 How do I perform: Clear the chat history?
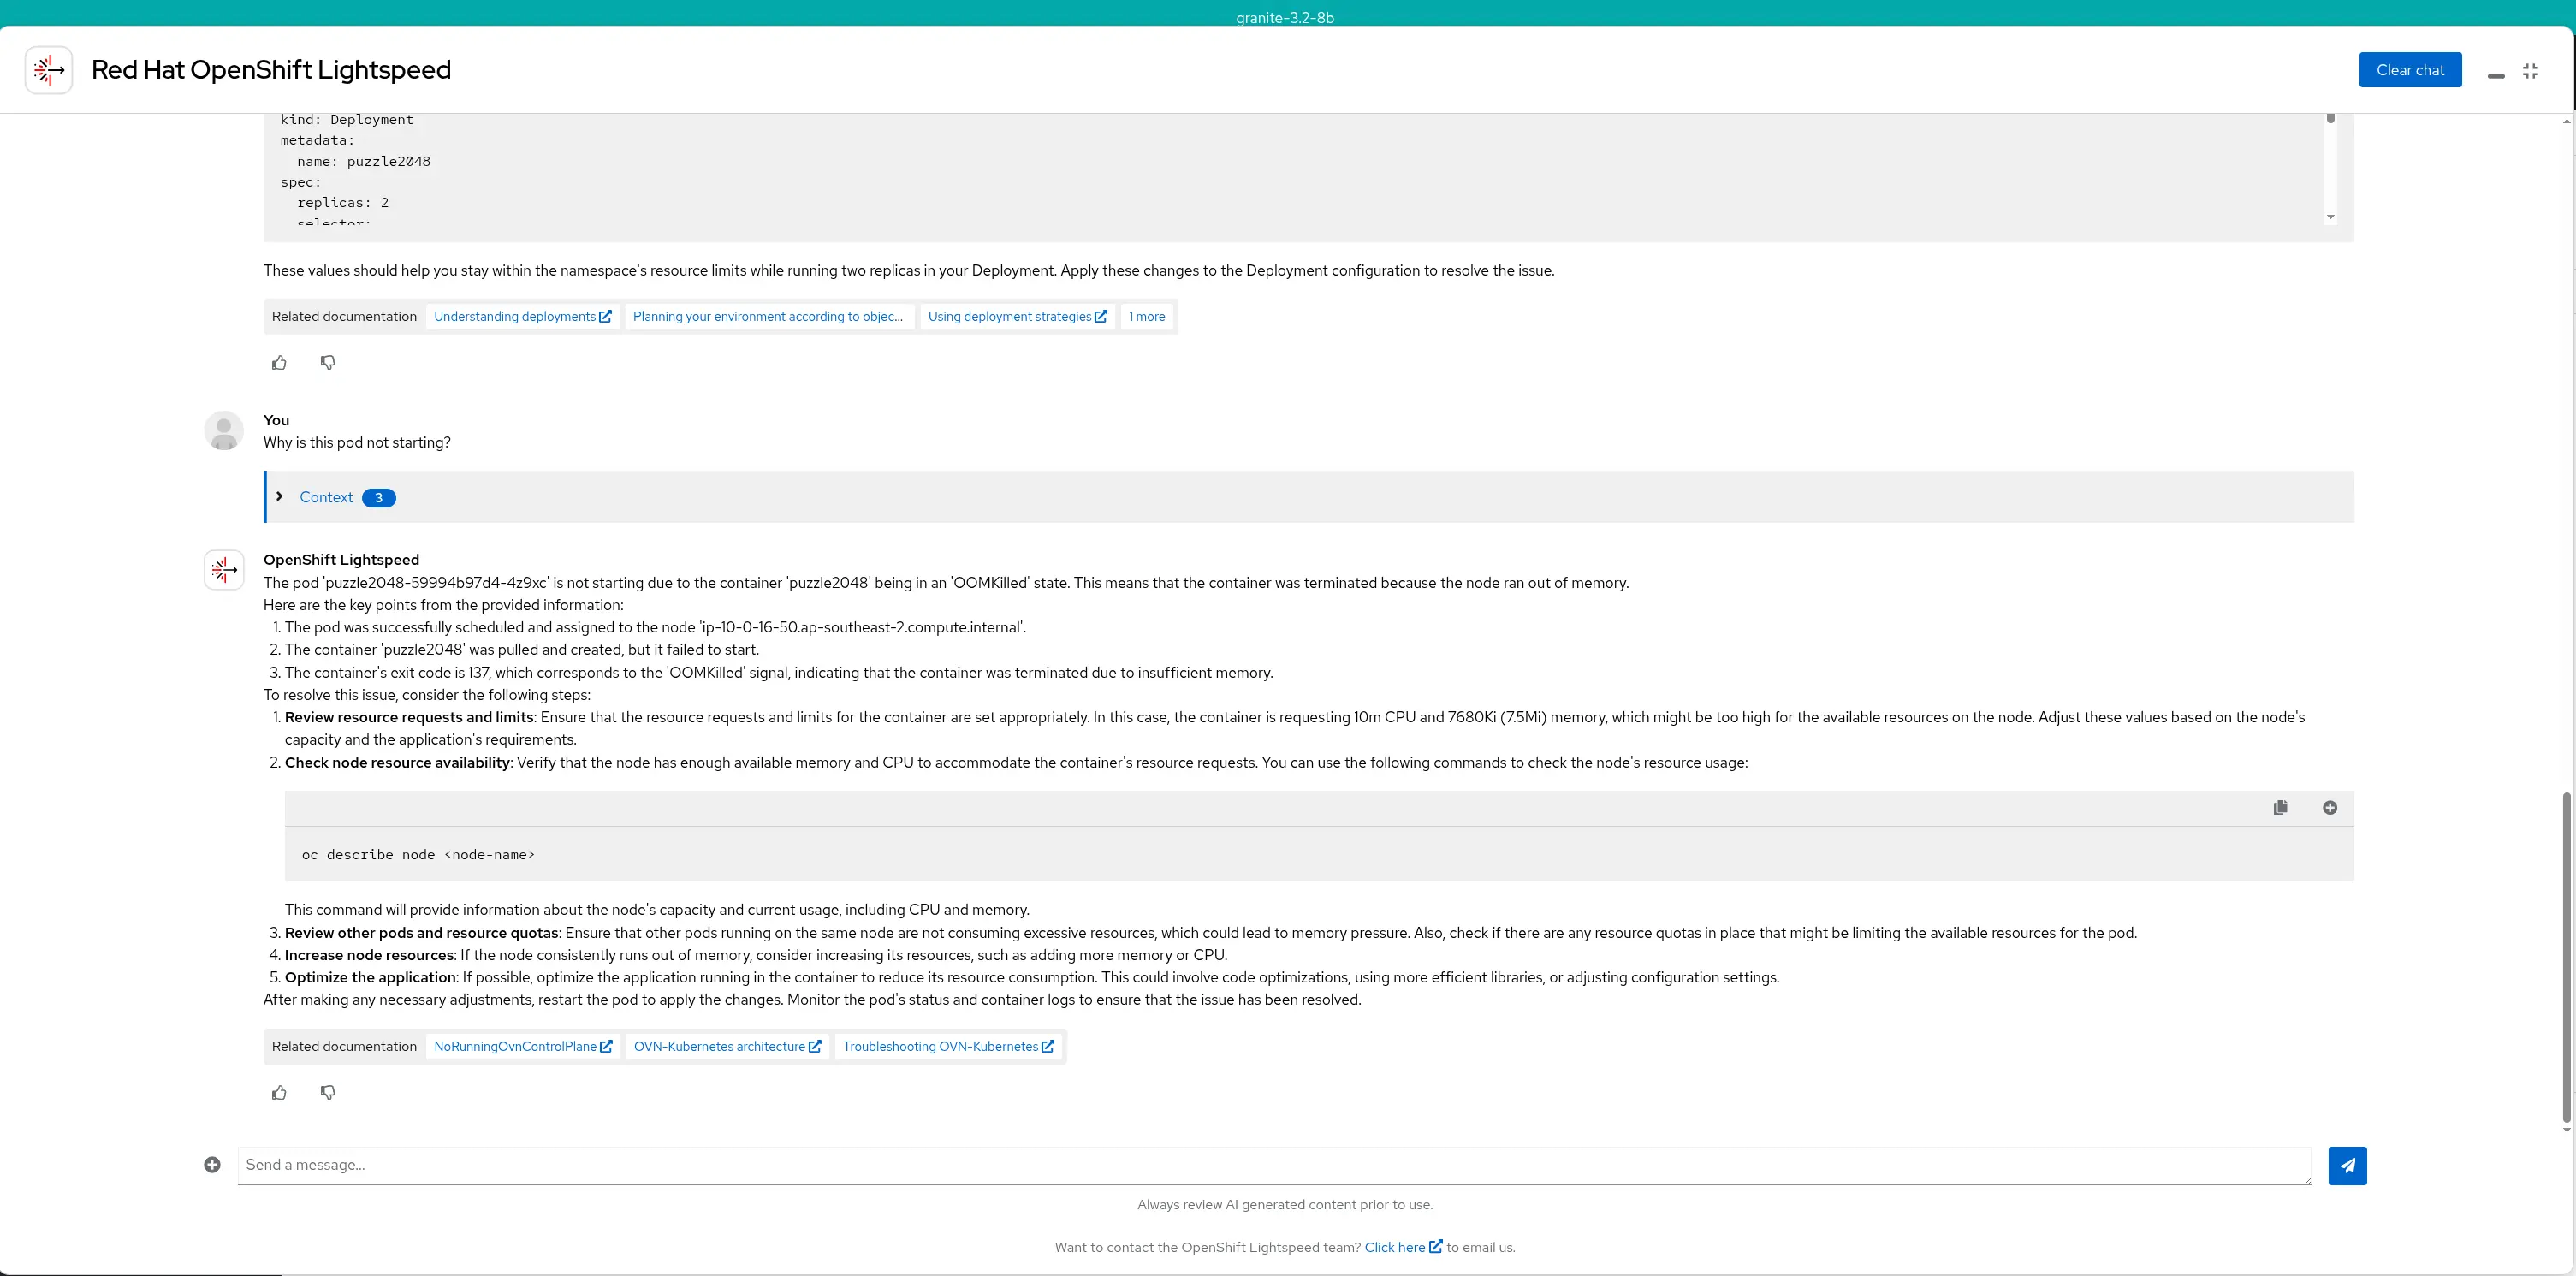tap(2410, 70)
